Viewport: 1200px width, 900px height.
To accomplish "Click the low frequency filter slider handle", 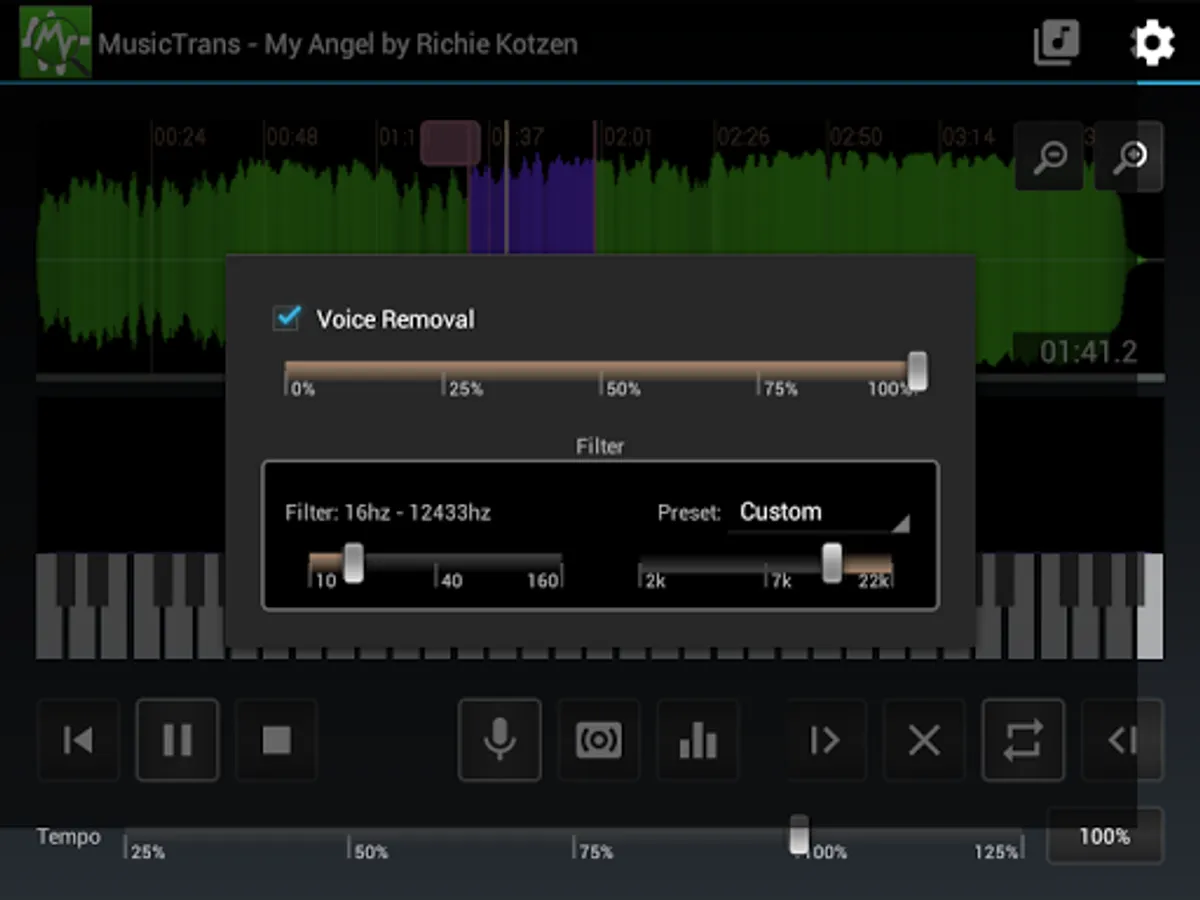I will 353,562.
